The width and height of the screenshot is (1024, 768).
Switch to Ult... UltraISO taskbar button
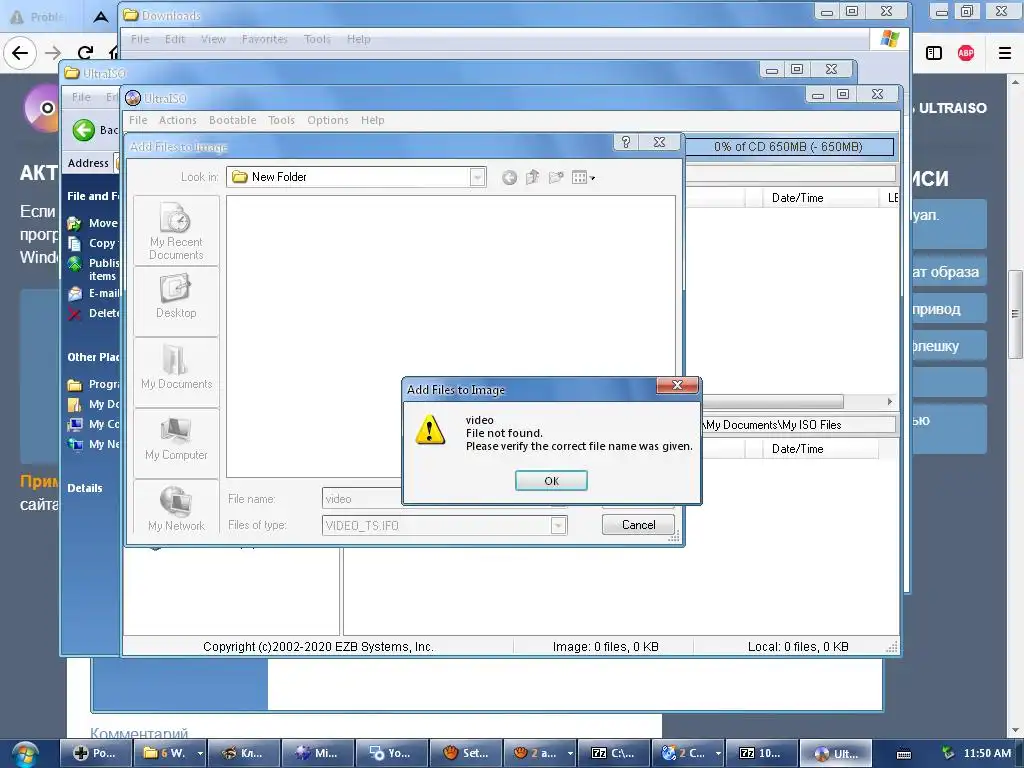pos(836,753)
